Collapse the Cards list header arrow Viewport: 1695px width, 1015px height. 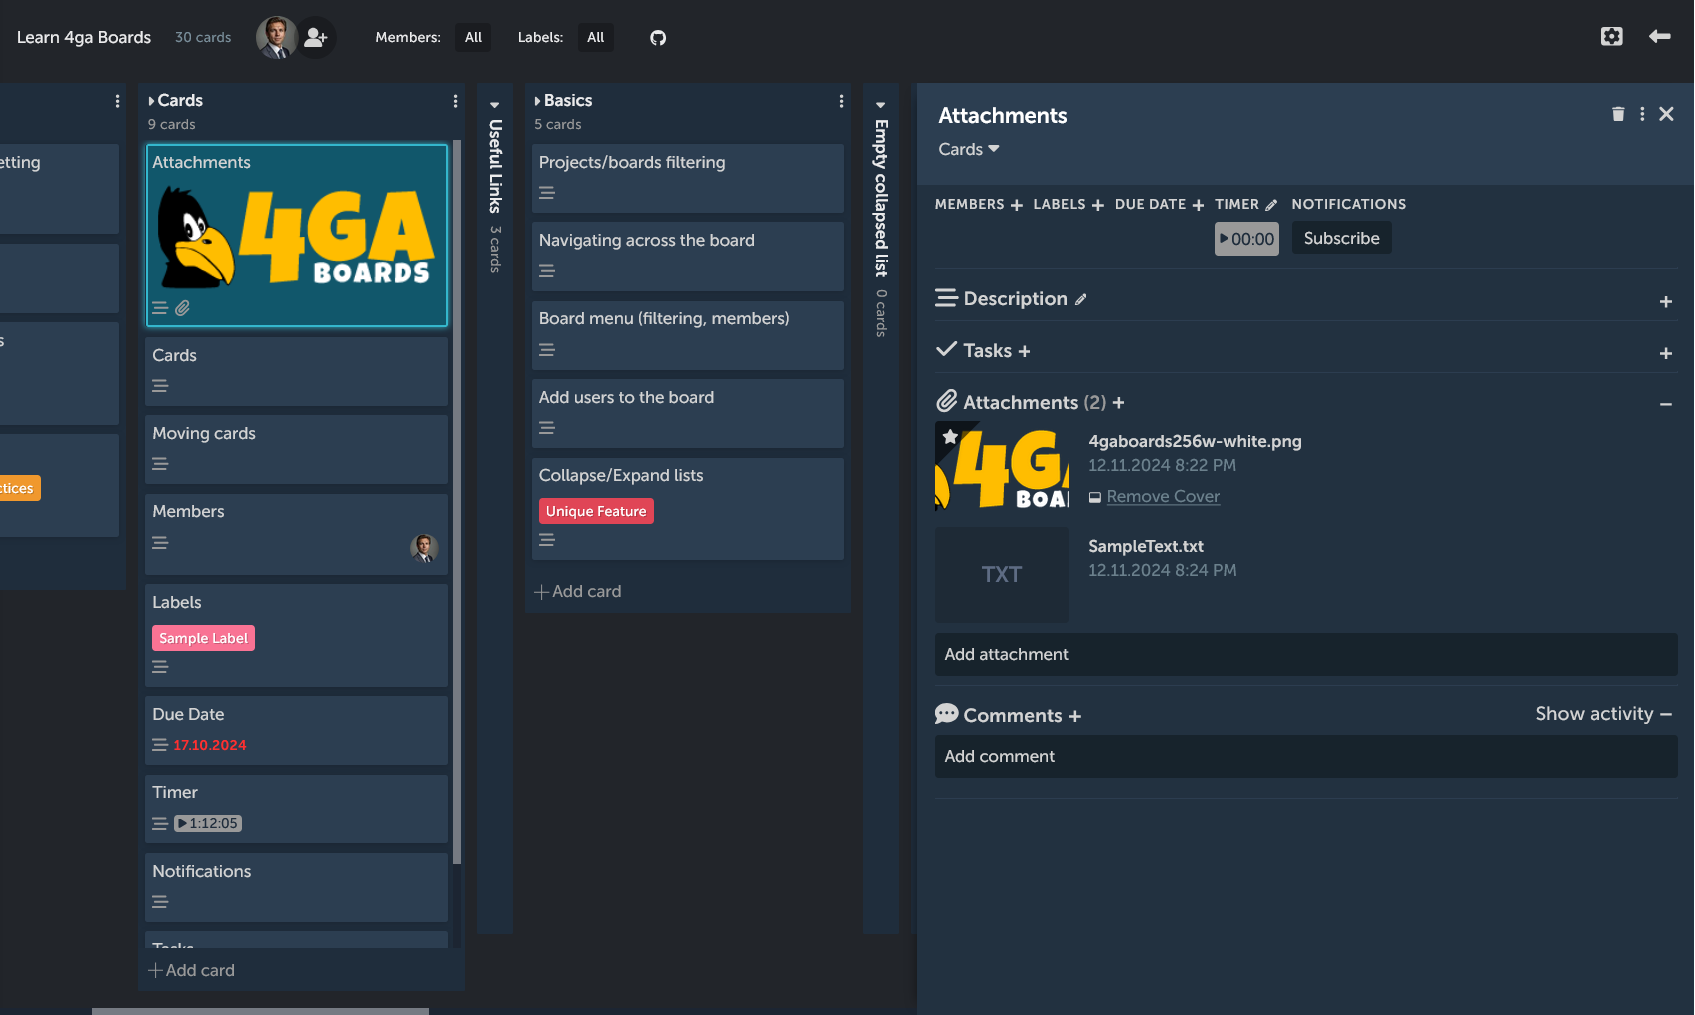[x=151, y=101]
